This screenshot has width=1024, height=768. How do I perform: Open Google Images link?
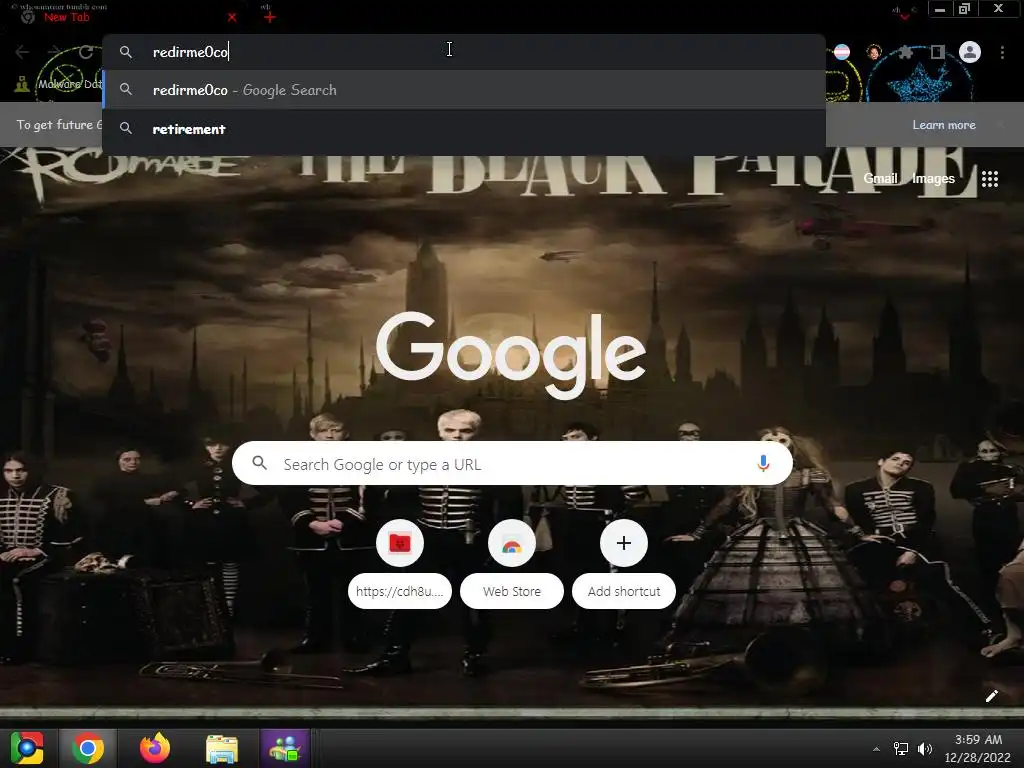(x=933, y=178)
